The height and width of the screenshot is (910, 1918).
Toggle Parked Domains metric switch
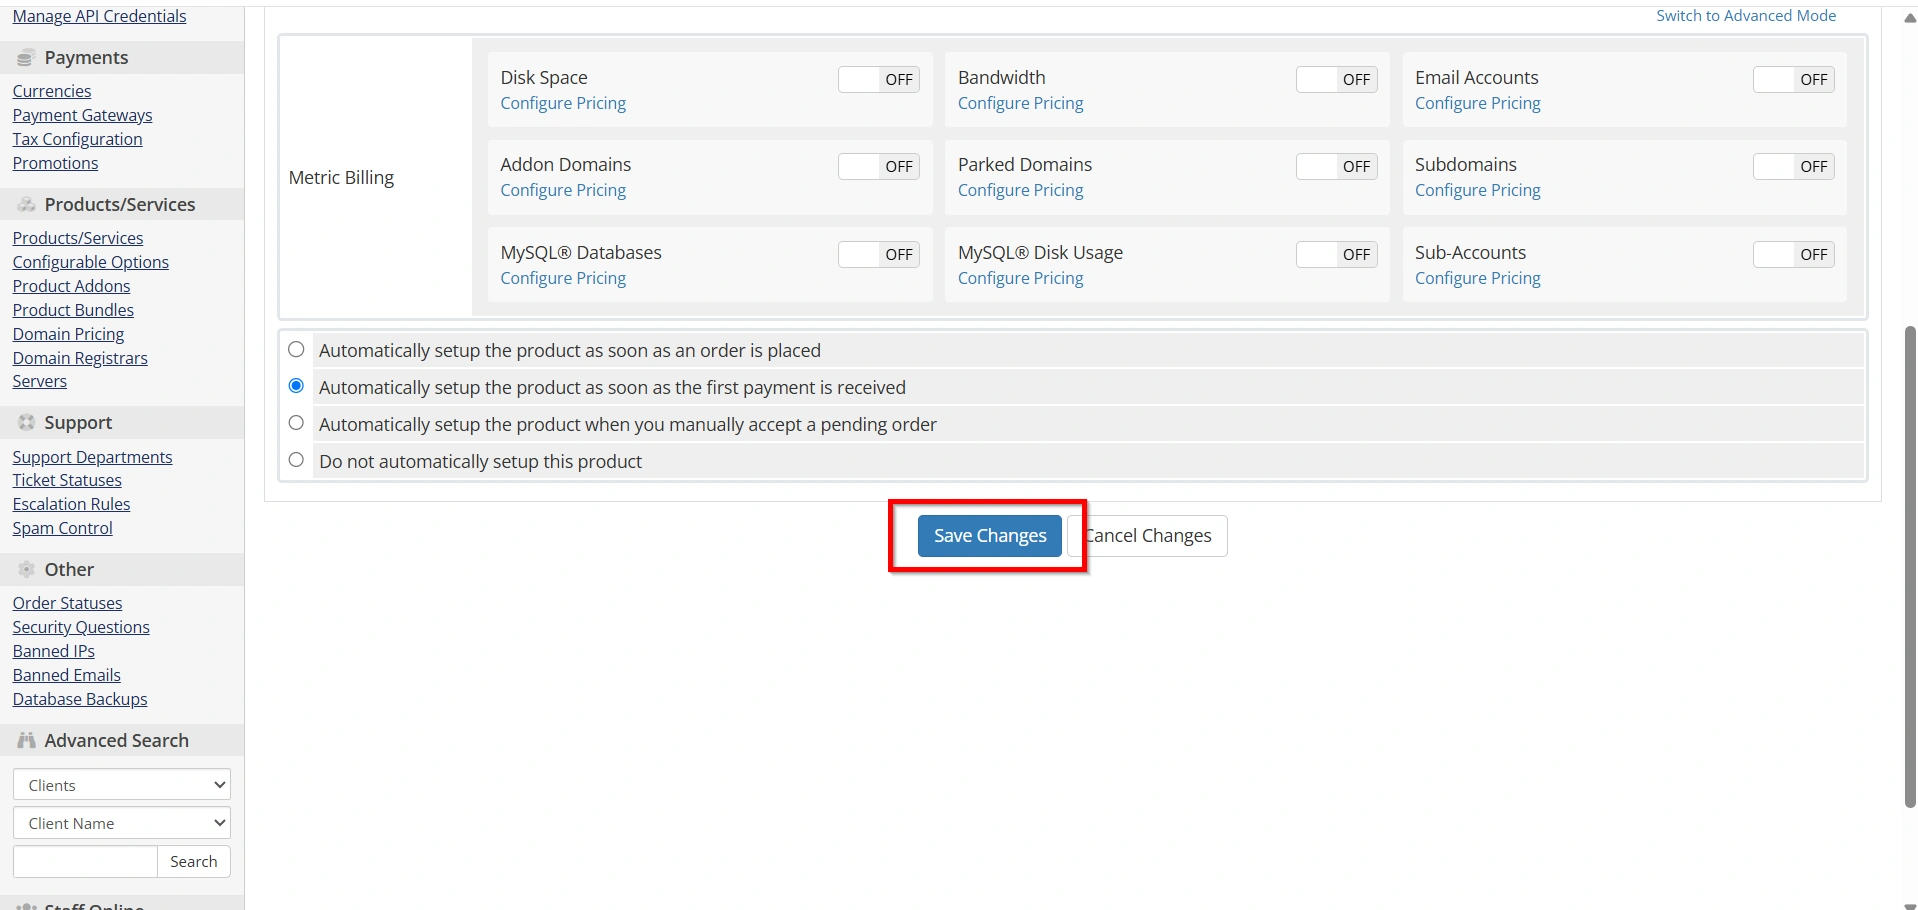(x=1336, y=167)
